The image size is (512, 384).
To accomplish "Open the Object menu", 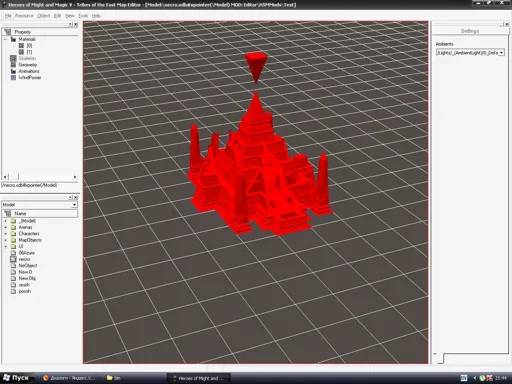I will coord(43,16).
